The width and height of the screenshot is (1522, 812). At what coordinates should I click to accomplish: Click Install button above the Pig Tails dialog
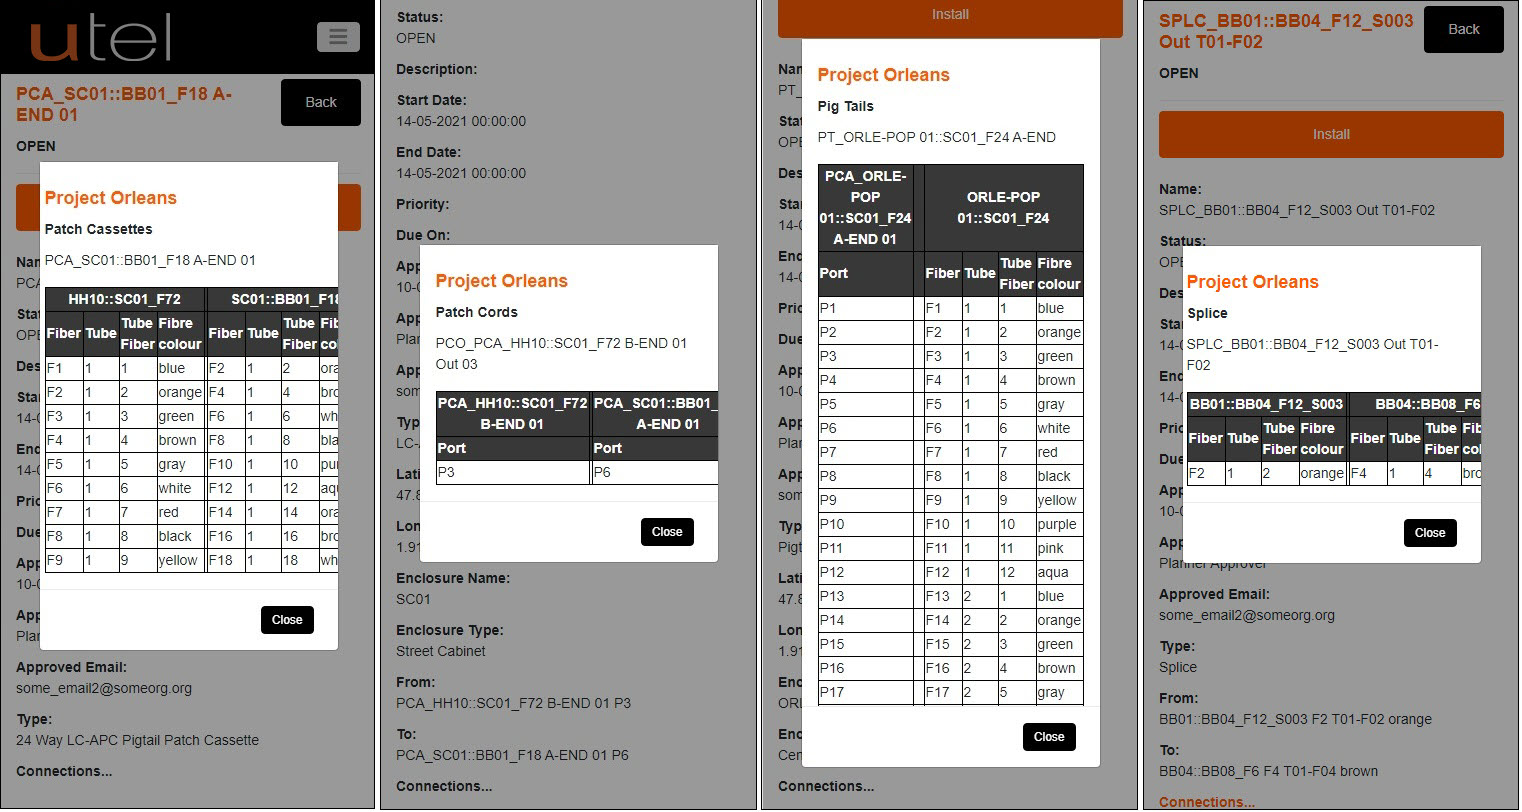tap(949, 15)
